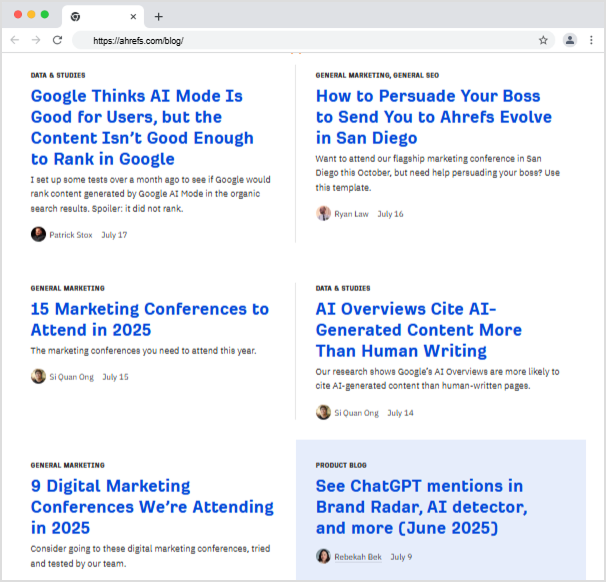Click Rebekah Bek's avatar photo
The image size is (606, 582).
323,556
